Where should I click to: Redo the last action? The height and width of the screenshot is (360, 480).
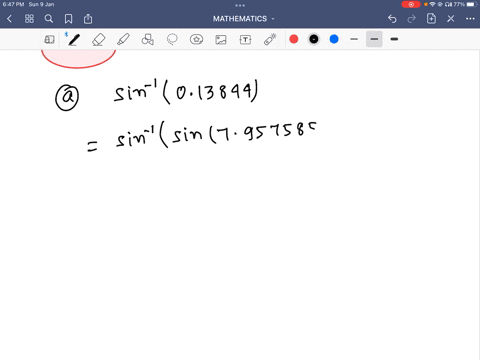pos(412,19)
